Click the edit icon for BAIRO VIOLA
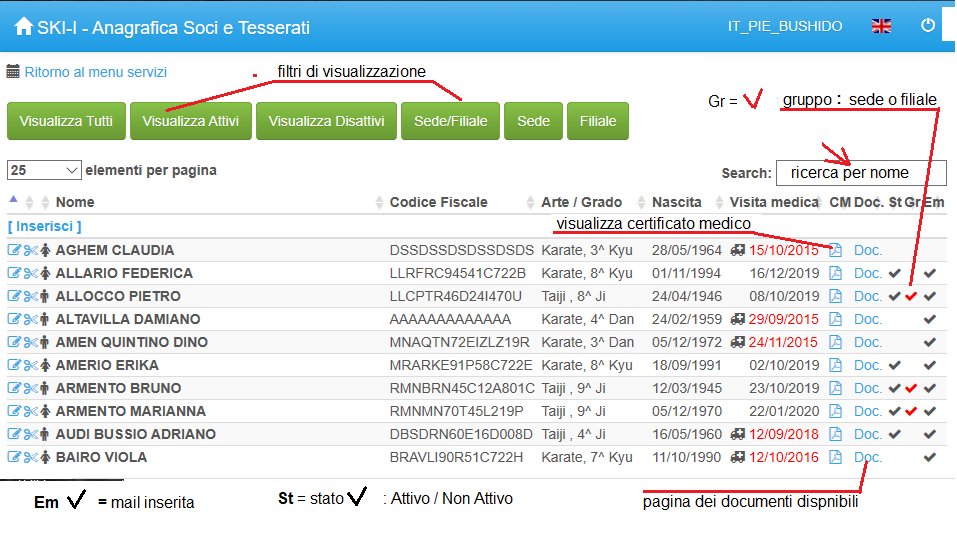Image resolution: width=957 pixels, height=534 pixels. [x=14, y=457]
